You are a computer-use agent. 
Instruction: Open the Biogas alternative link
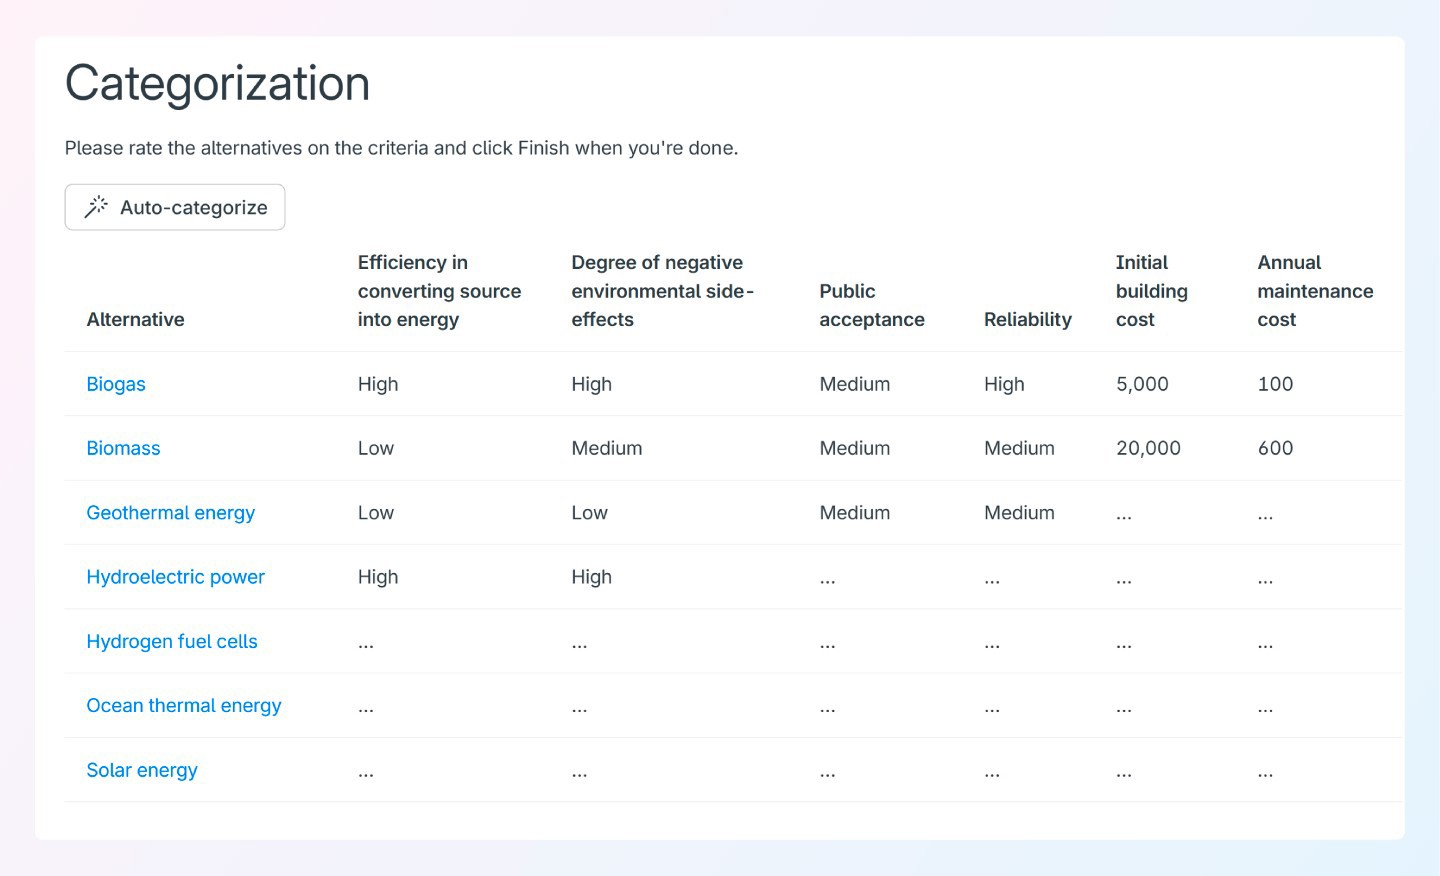click(x=116, y=384)
